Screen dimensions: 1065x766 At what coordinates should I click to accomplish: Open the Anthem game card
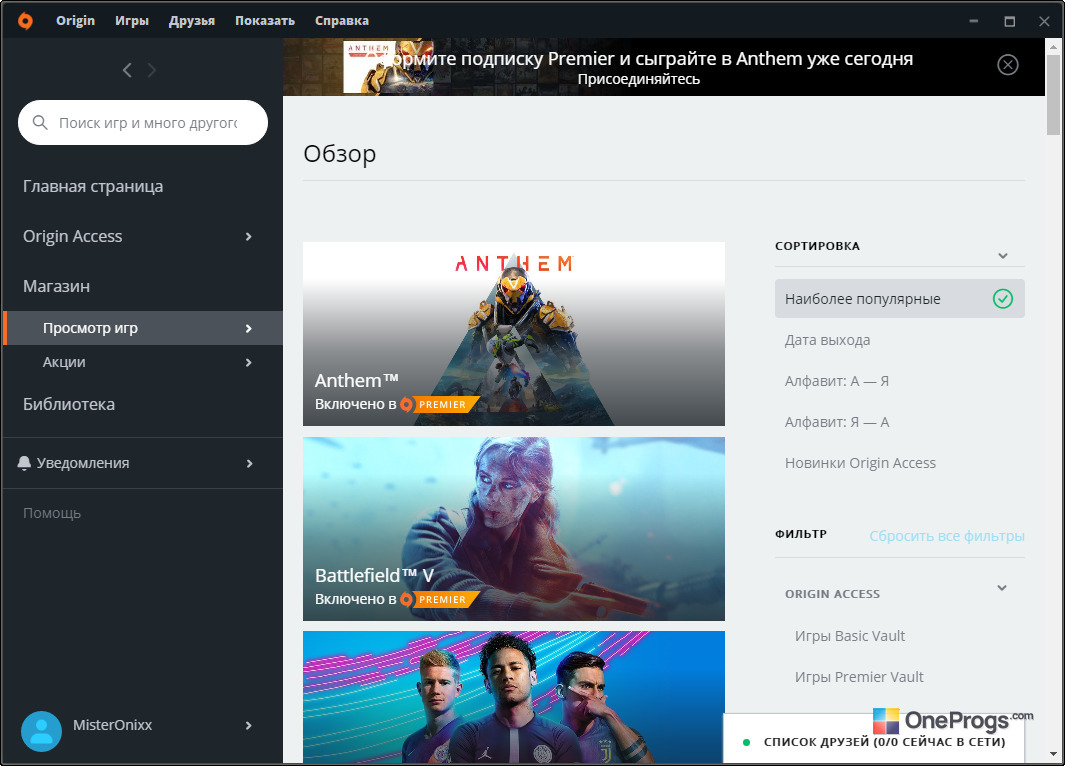[513, 334]
